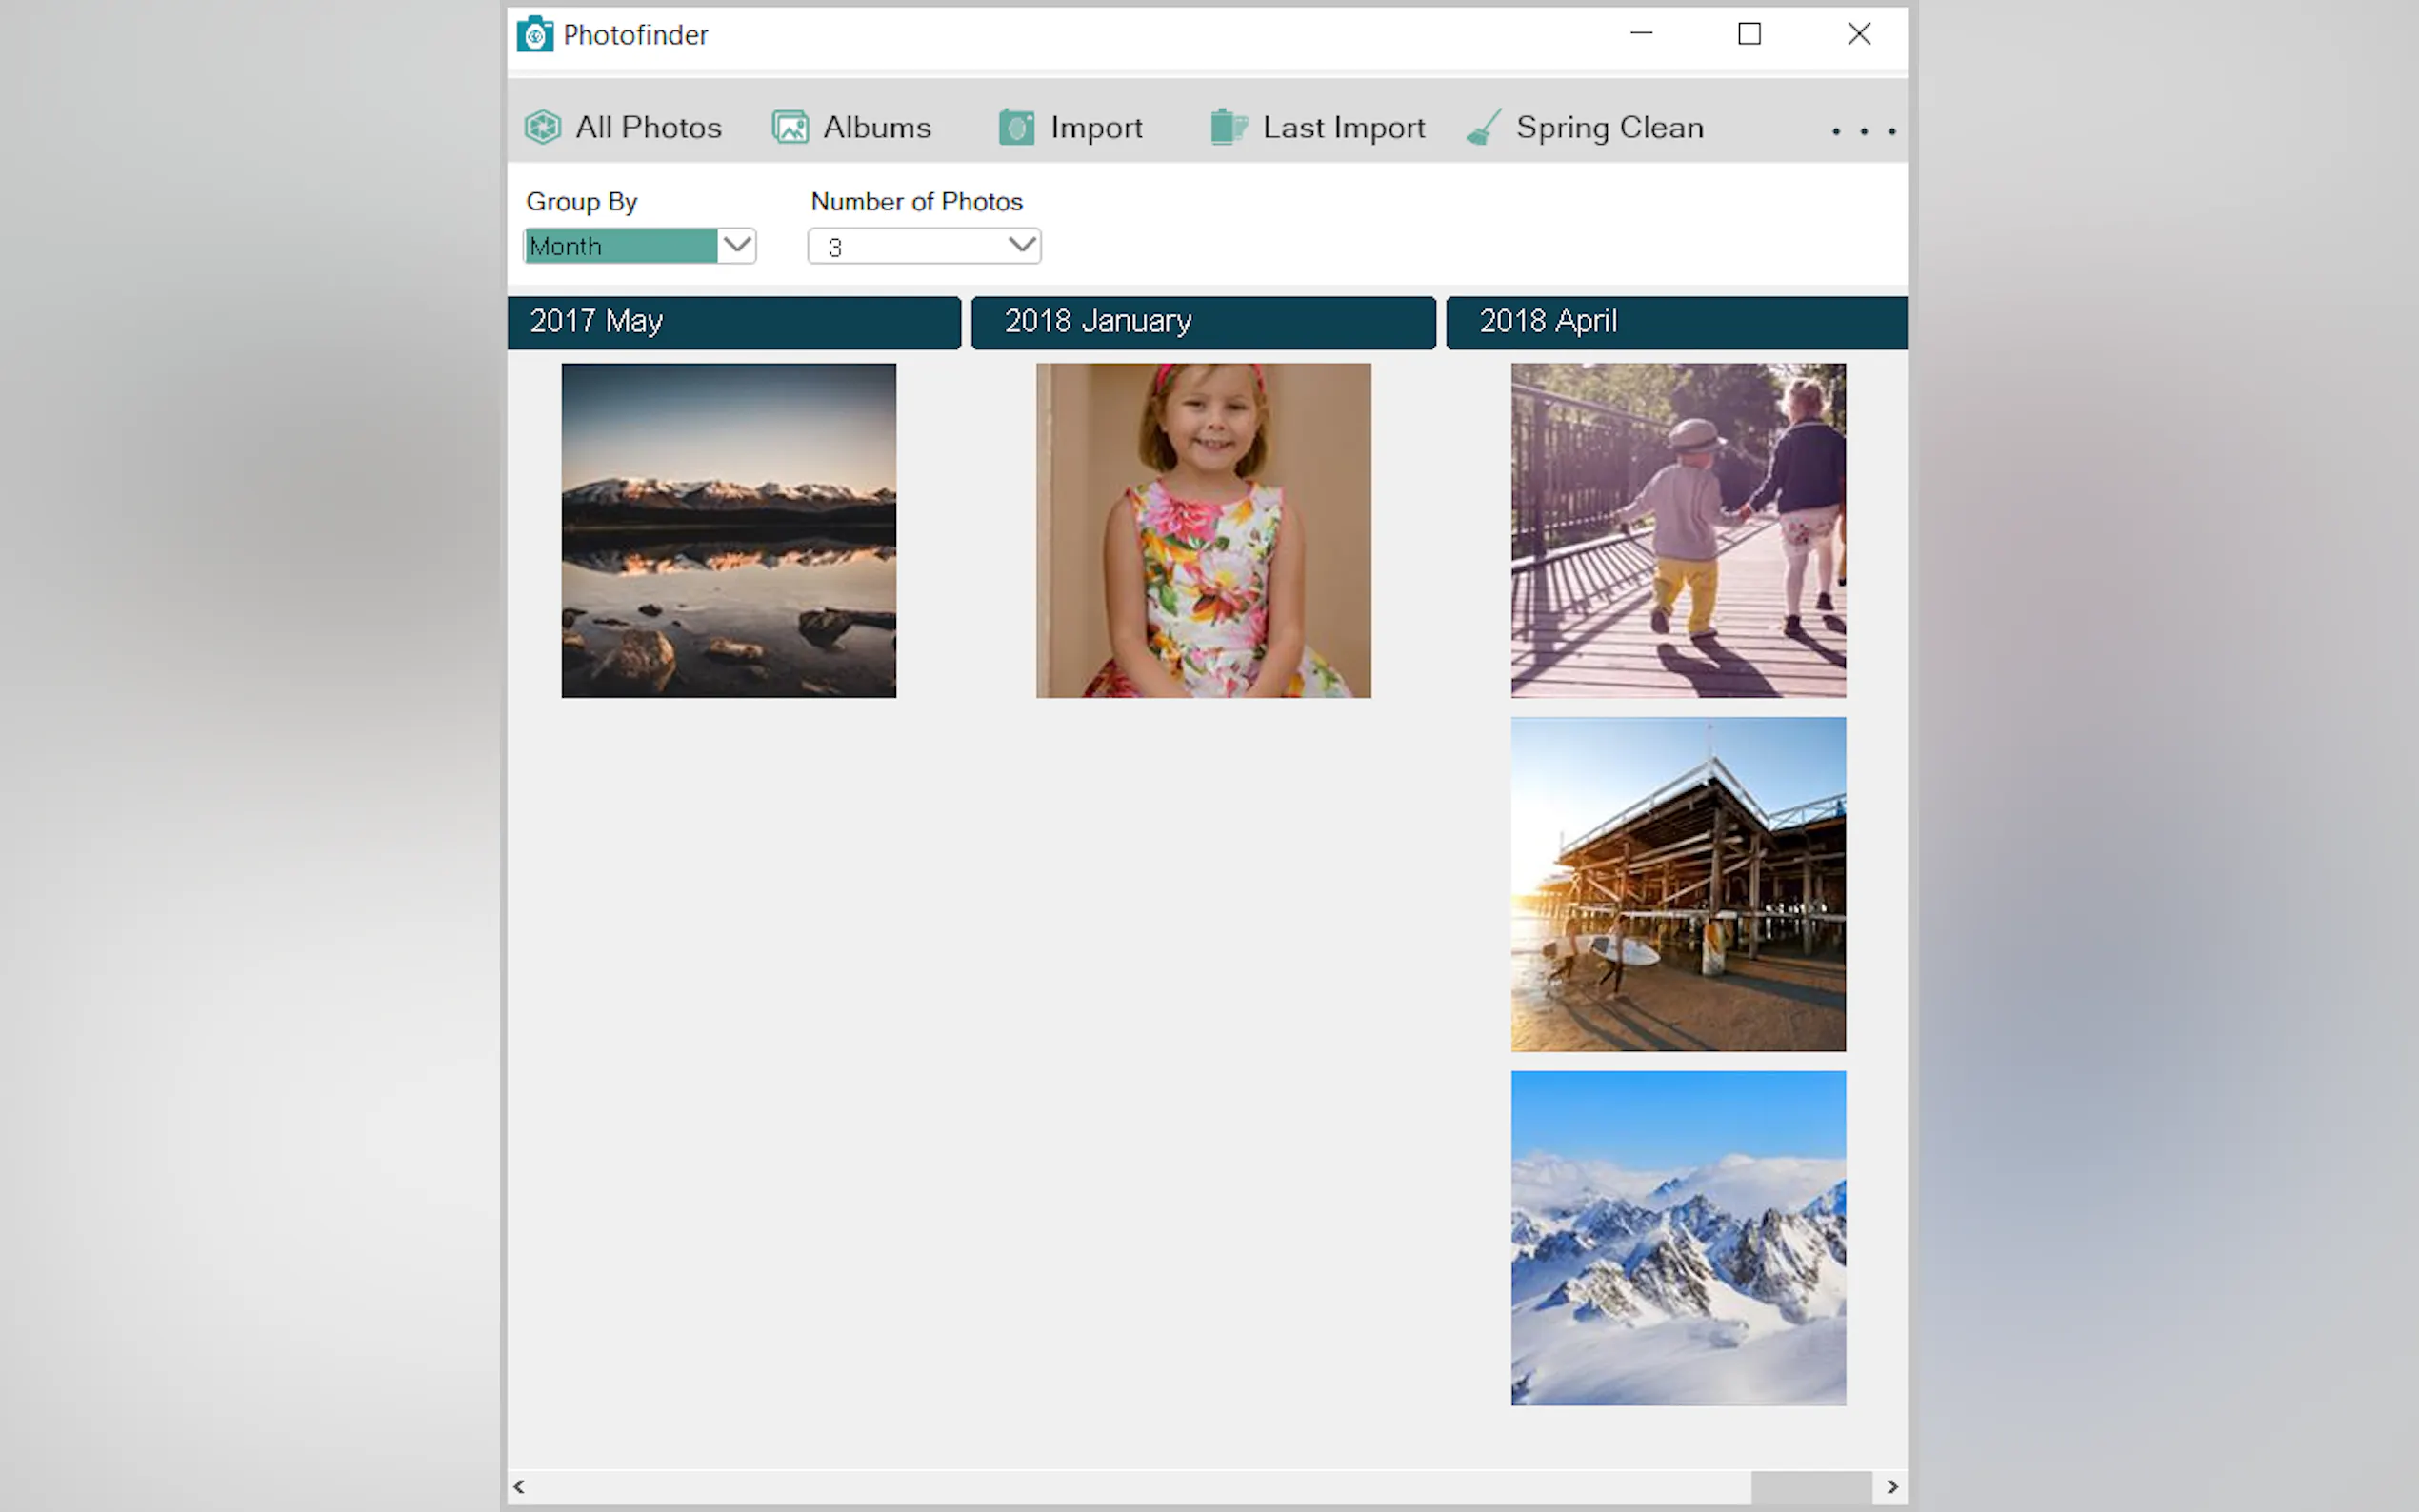The width and height of the screenshot is (2419, 1512).
Task: Expand the Group By dropdown arrow
Action: click(x=737, y=245)
